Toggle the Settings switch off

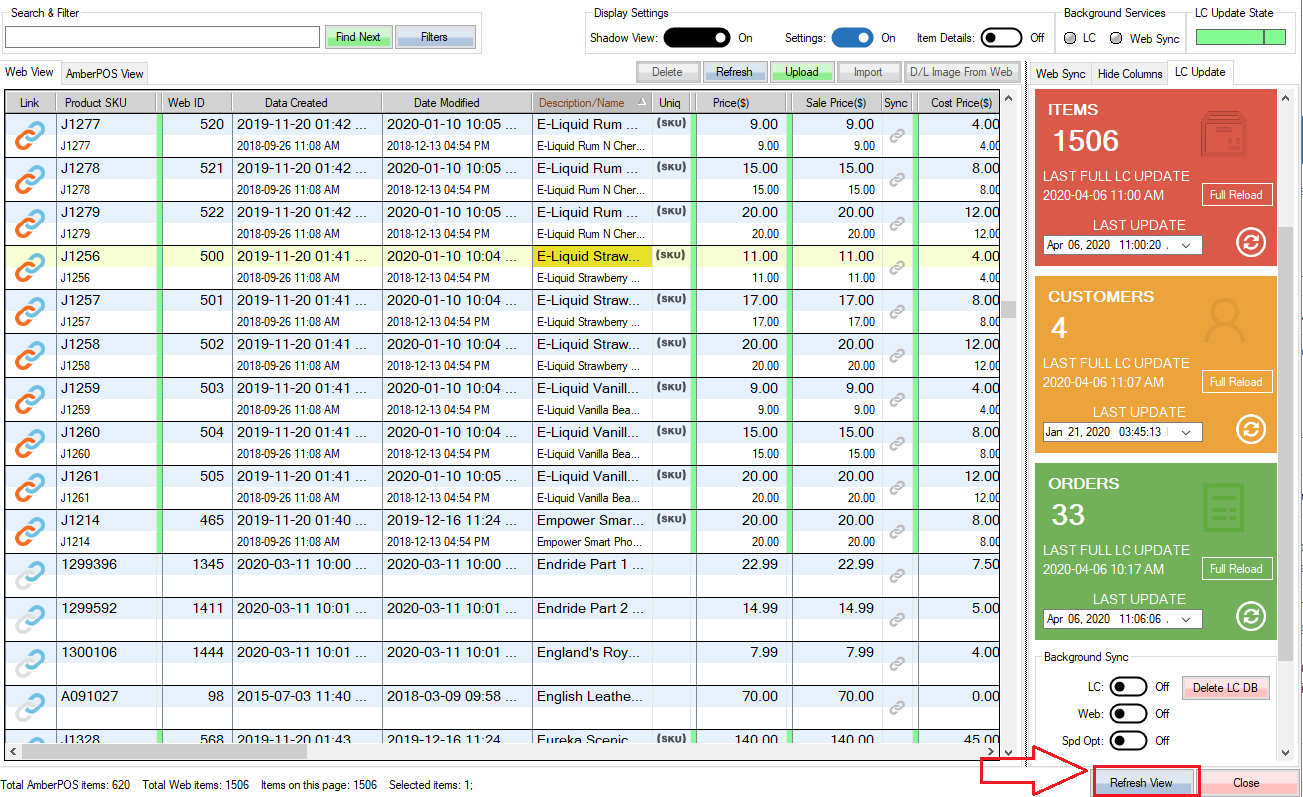(x=852, y=38)
